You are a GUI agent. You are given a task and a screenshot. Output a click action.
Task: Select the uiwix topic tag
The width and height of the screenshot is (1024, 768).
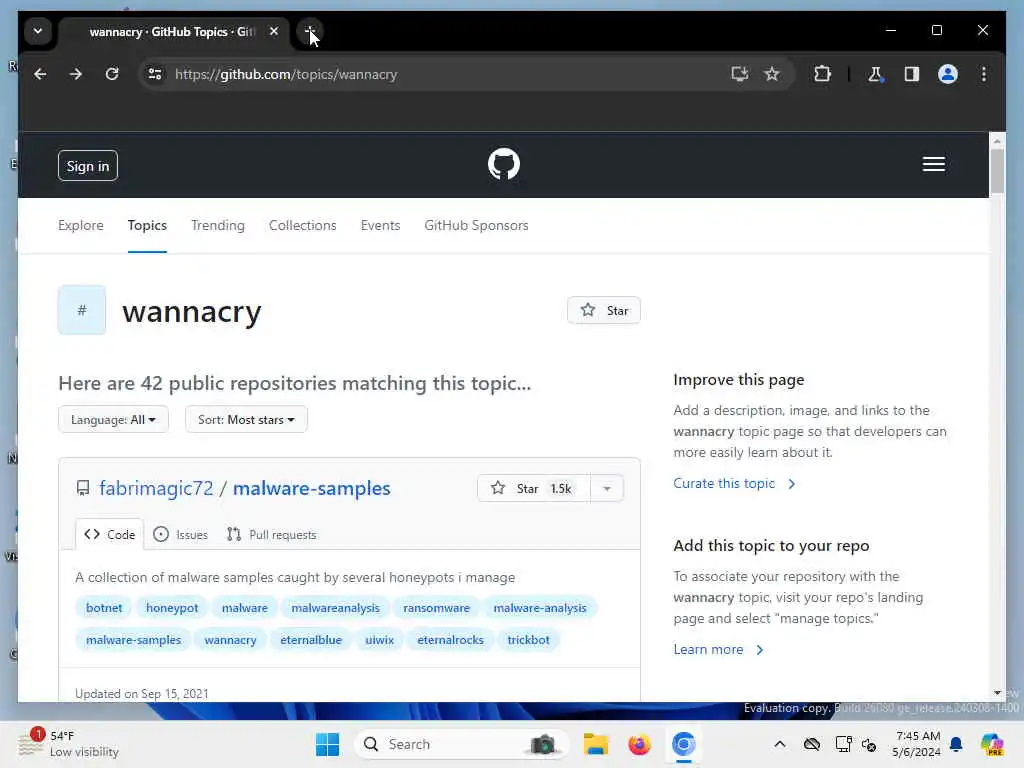[x=379, y=640]
